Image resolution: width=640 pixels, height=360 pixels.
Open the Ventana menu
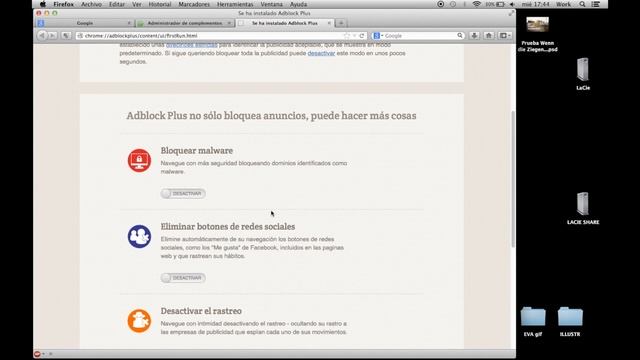point(271,4)
